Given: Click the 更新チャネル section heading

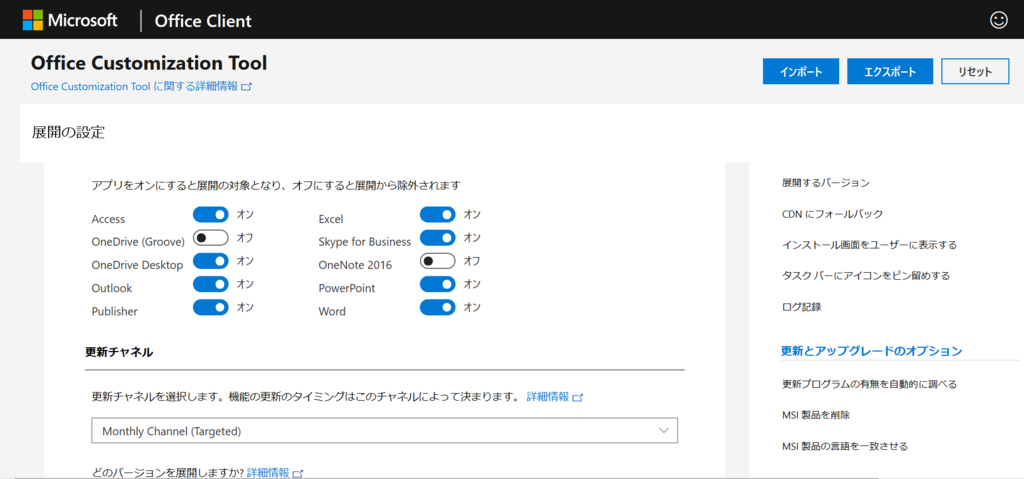Looking at the screenshot, I should click(x=119, y=352).
